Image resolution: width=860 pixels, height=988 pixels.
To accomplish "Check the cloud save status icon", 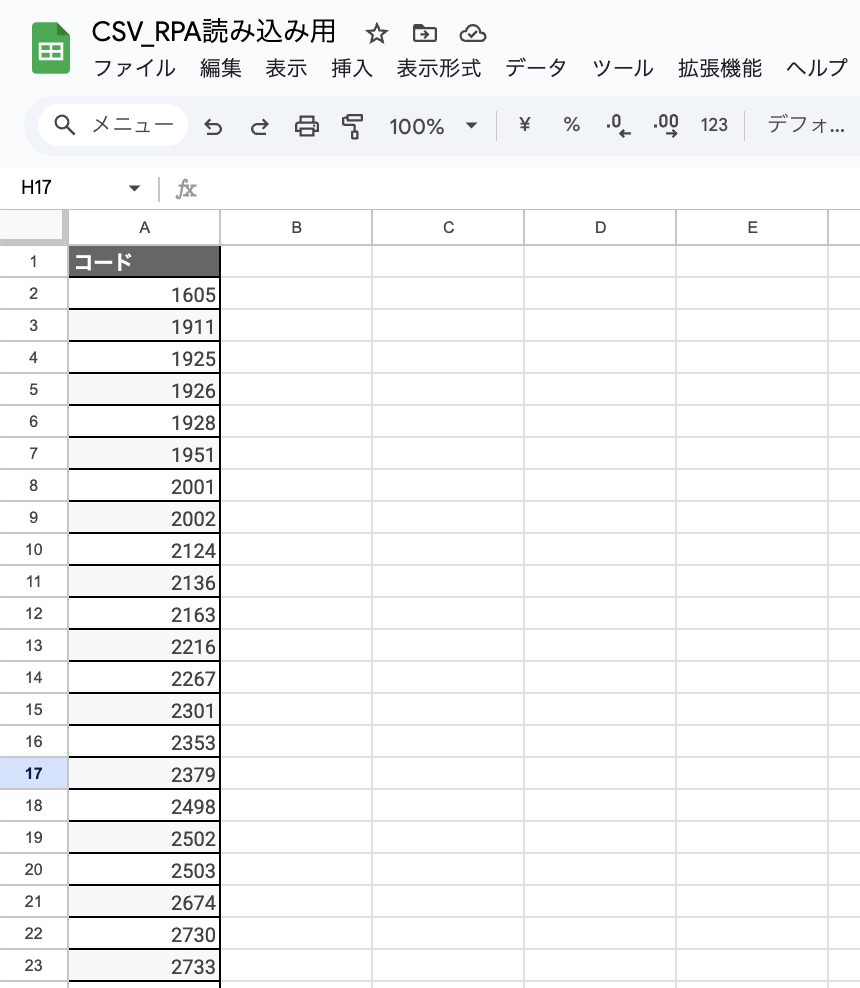I will 472,34.
